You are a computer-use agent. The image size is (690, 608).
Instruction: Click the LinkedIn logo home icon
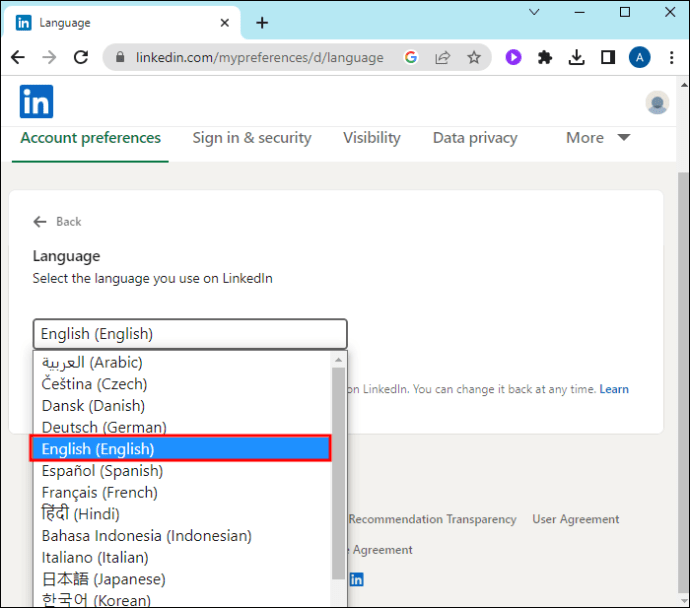(37, 102)
